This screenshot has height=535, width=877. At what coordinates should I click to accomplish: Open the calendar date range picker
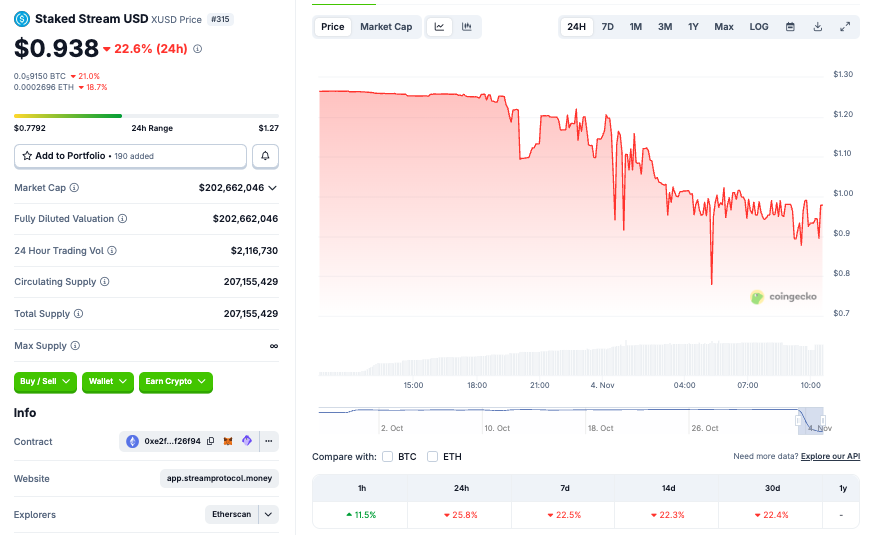click(x=790, y=27)
